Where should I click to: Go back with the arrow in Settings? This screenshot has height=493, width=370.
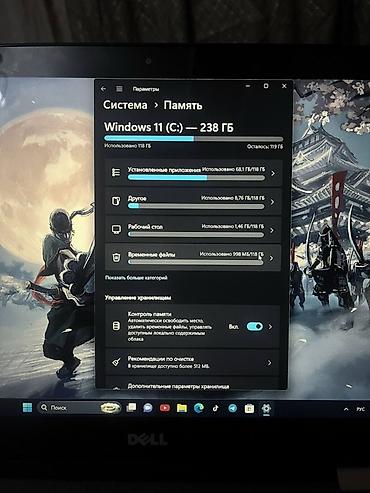pos(103,89)
